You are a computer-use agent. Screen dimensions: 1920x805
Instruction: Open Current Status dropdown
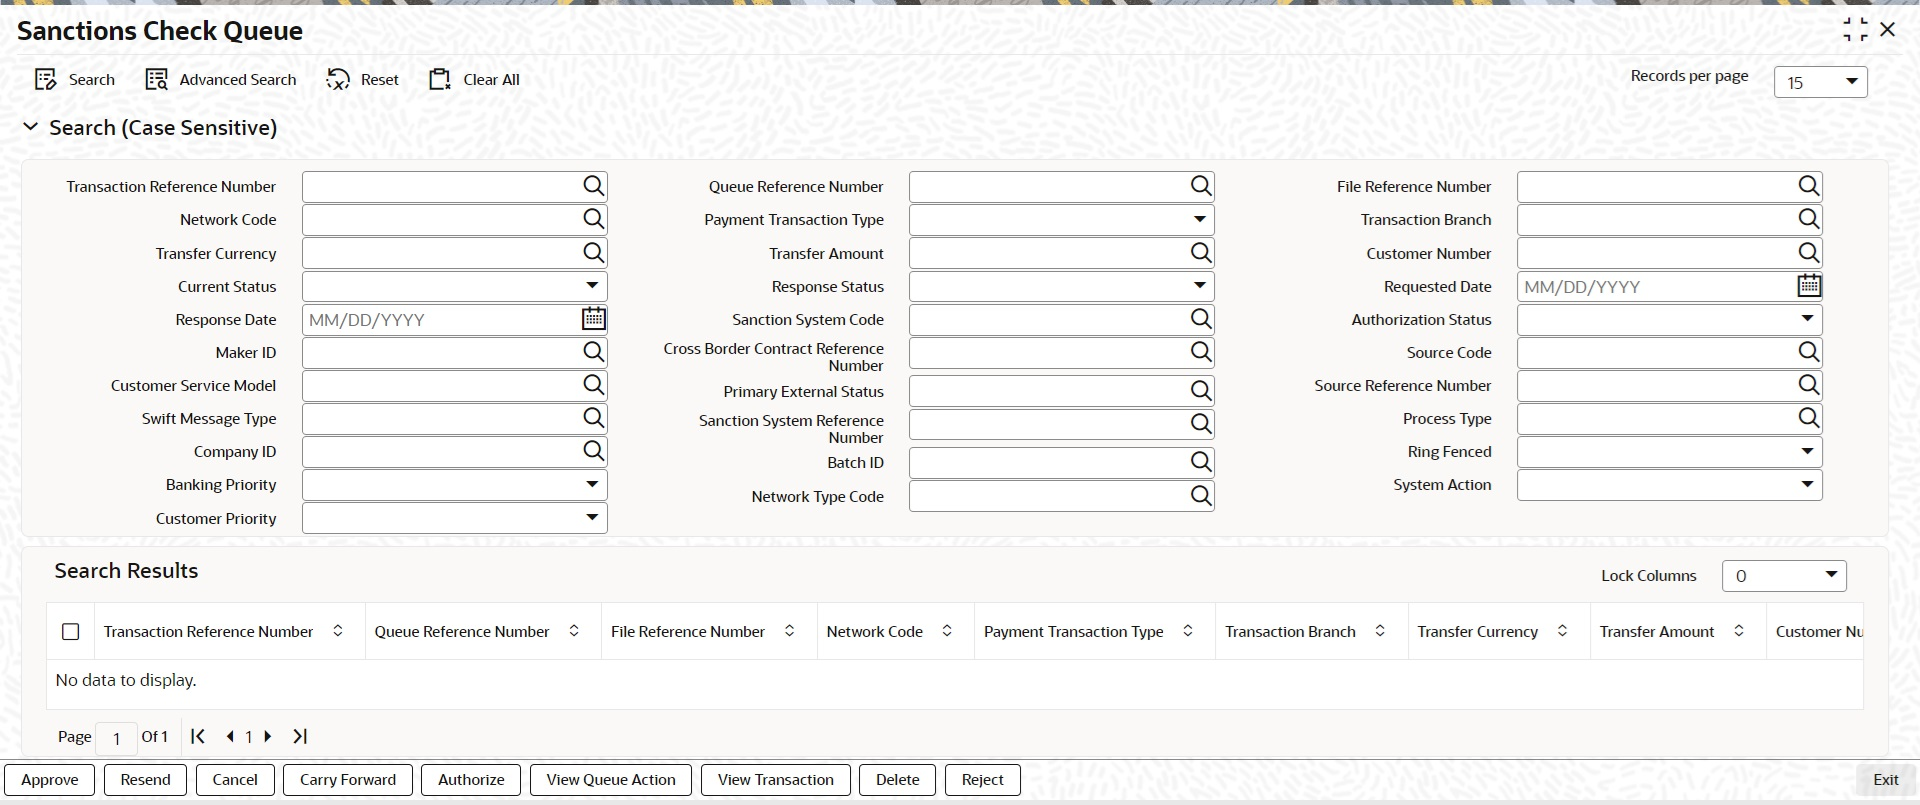coord(454,286)
